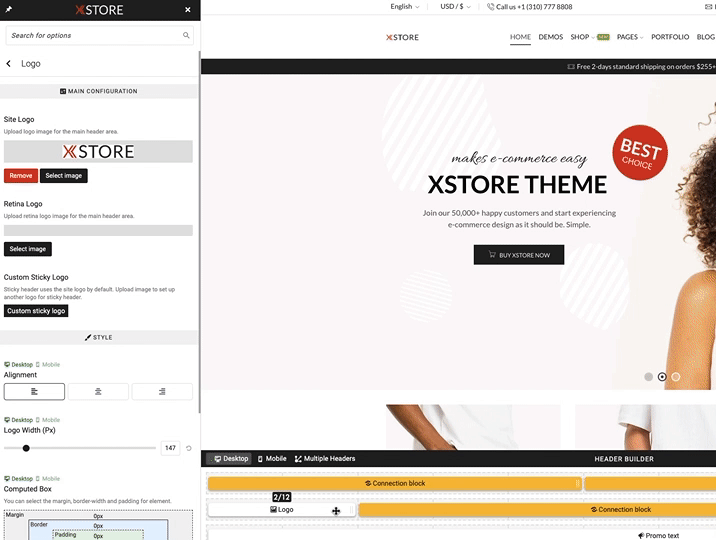Image resolution: width=716 pixels, height=540 pixels.
Task: Set logo alignment to left
Action: pyautogui.click(x=34, y=392)
